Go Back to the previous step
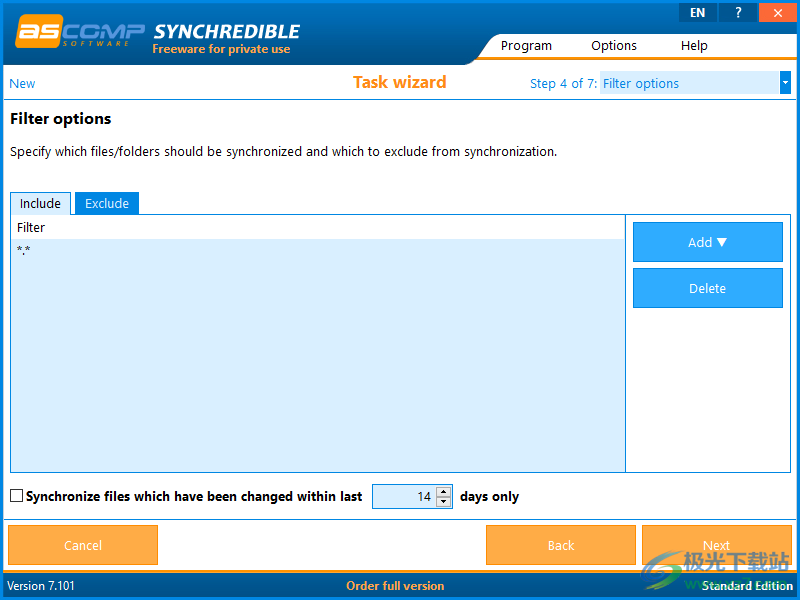The width and height of the screenshot is (800, 600). (560, 545)
